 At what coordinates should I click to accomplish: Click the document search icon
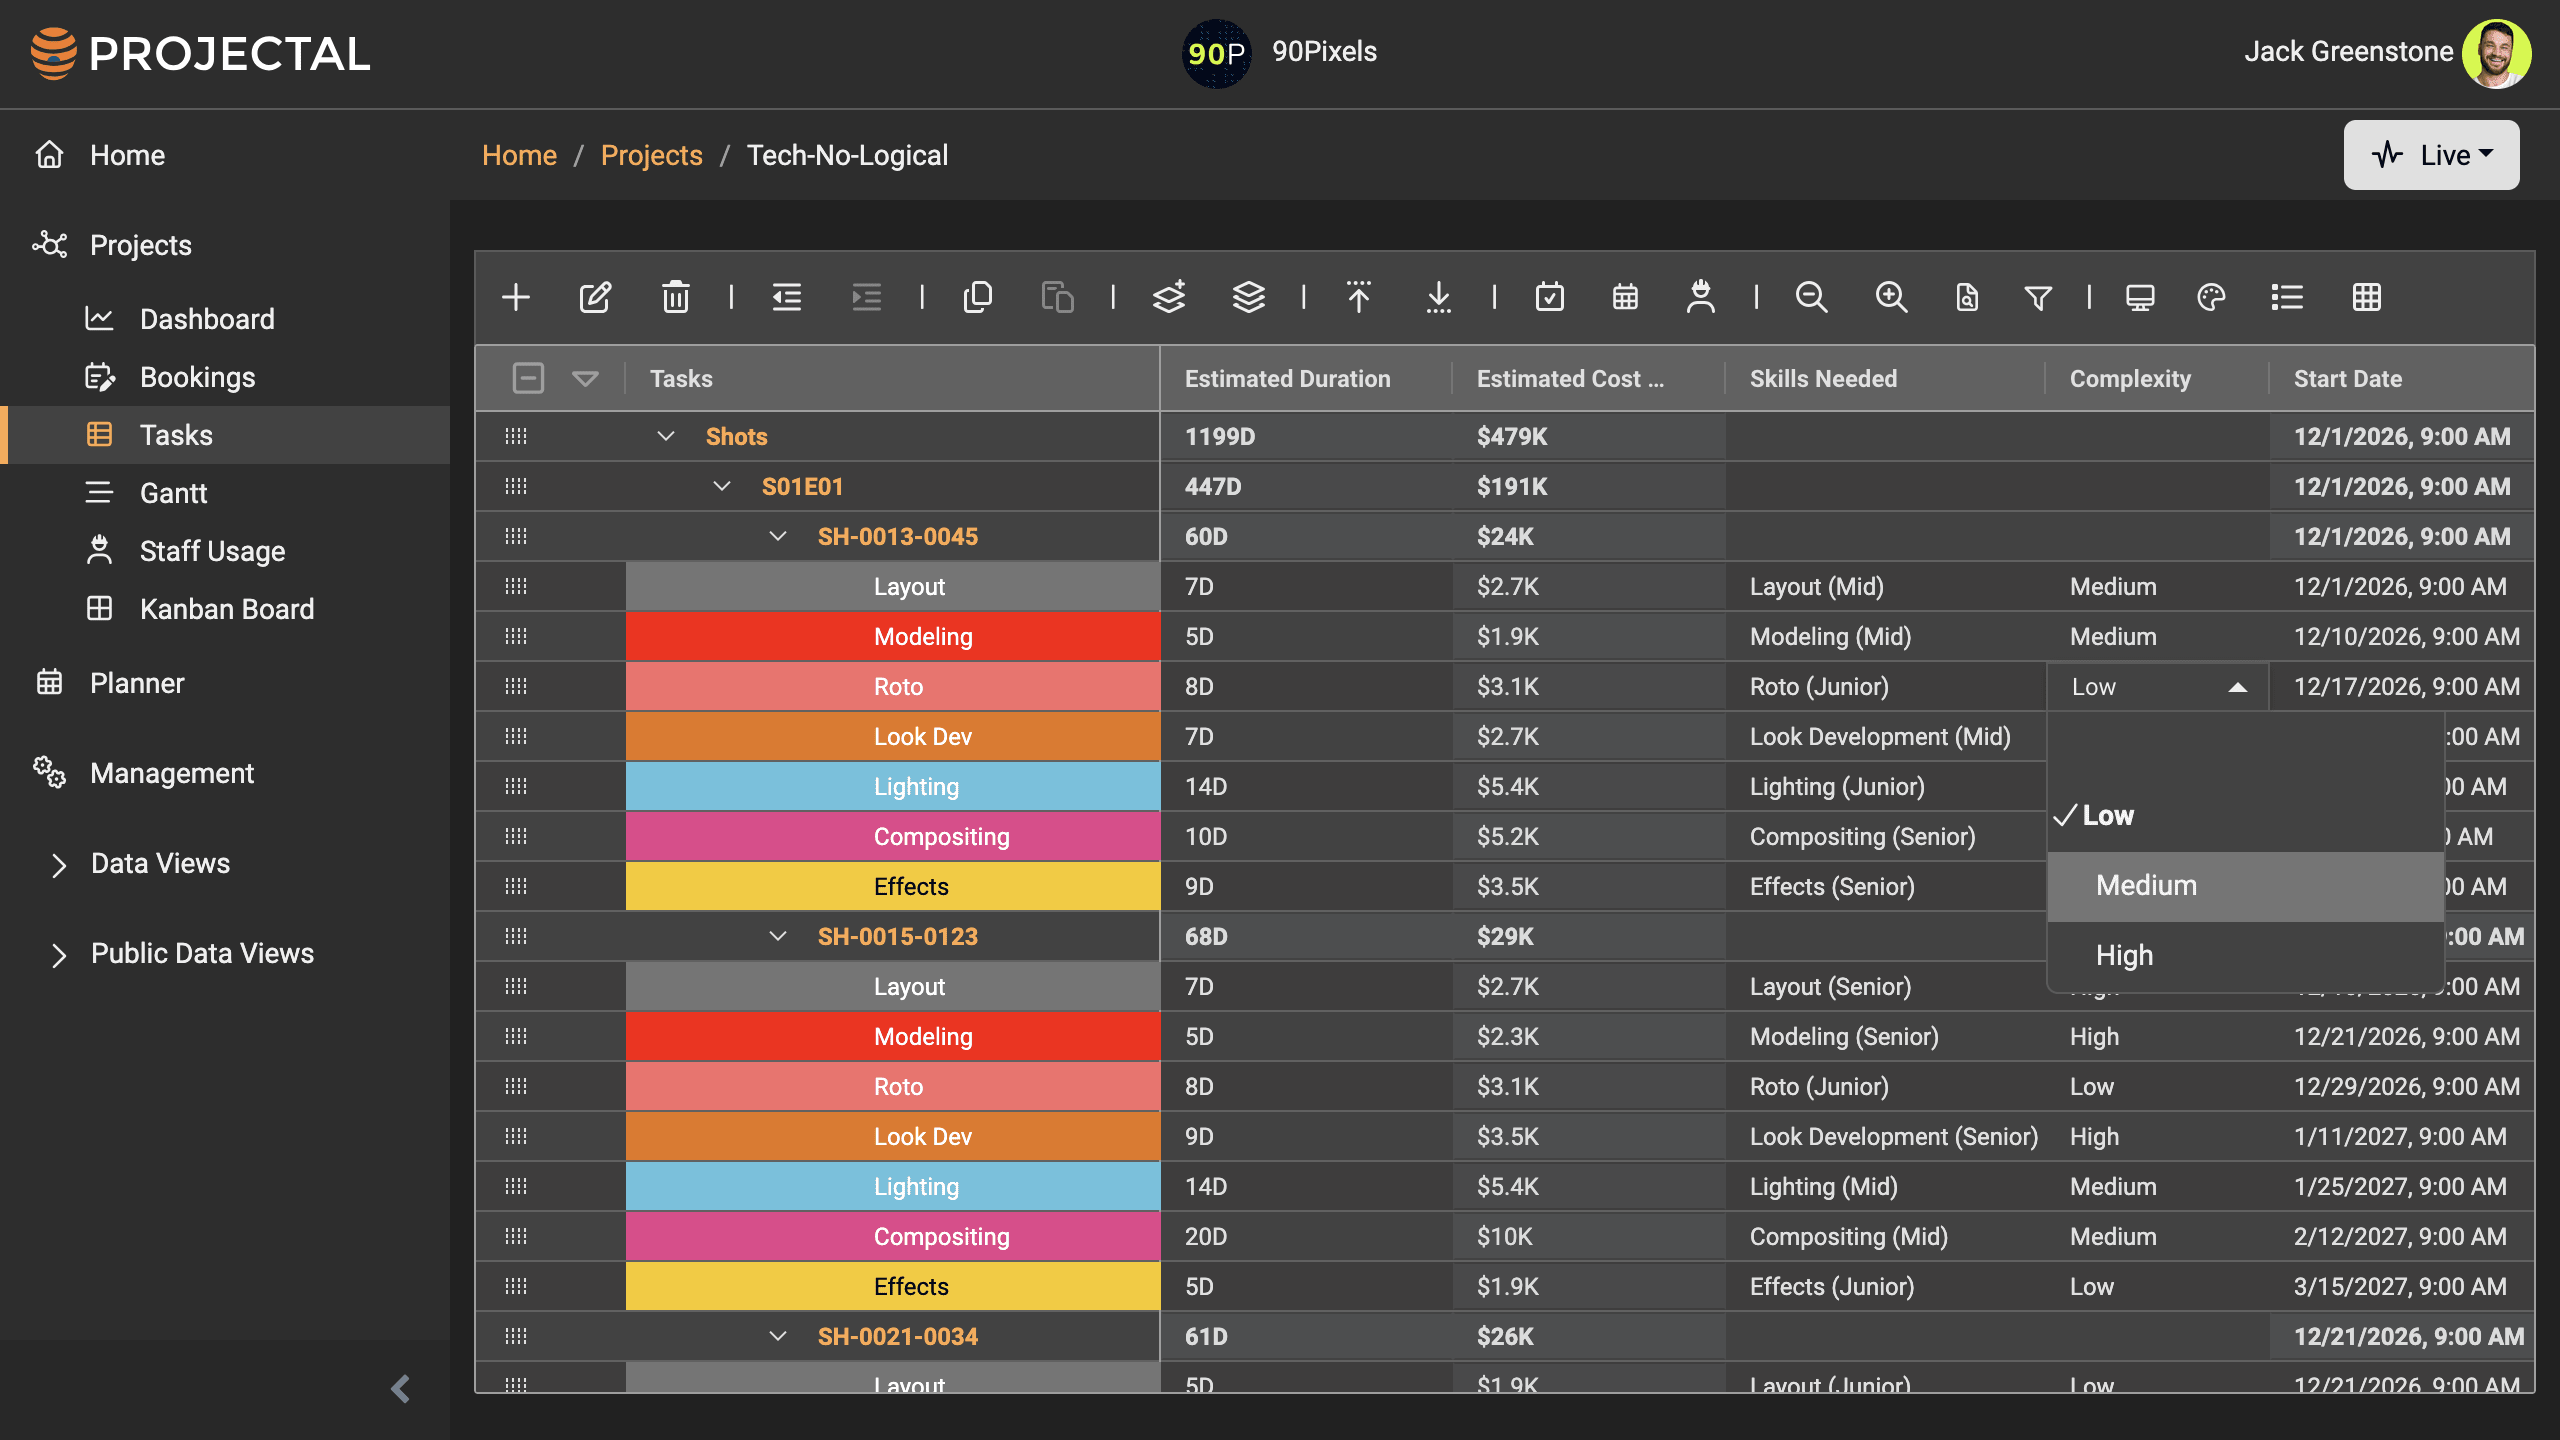(1967, 297)
